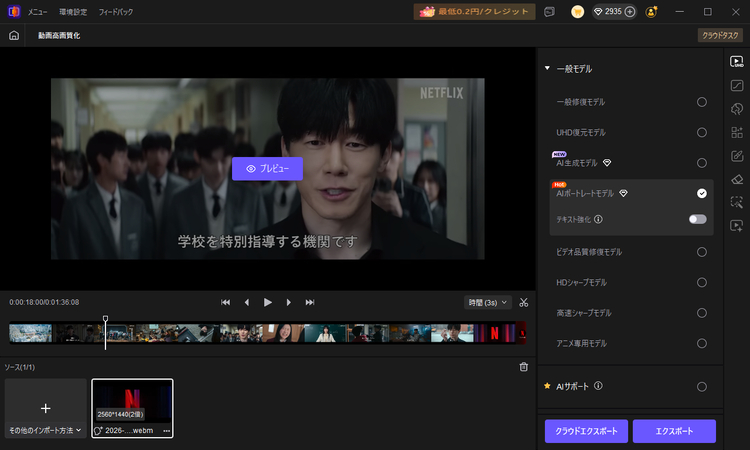Click AIサポート info icon
Viewport: 750px width, 450px height.
598,385
